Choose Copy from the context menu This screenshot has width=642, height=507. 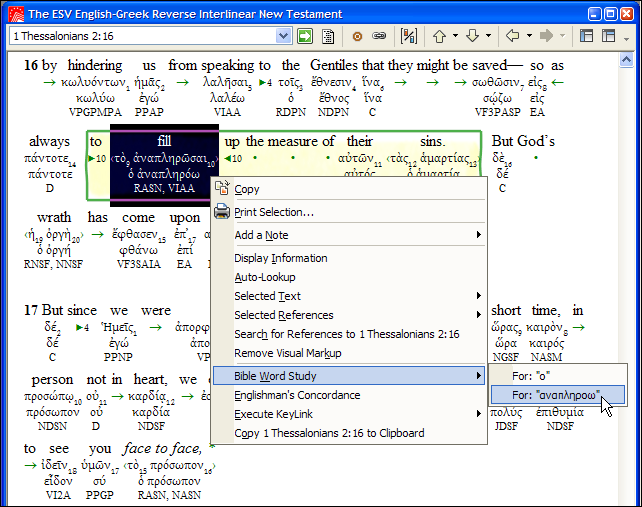point(246,189)
